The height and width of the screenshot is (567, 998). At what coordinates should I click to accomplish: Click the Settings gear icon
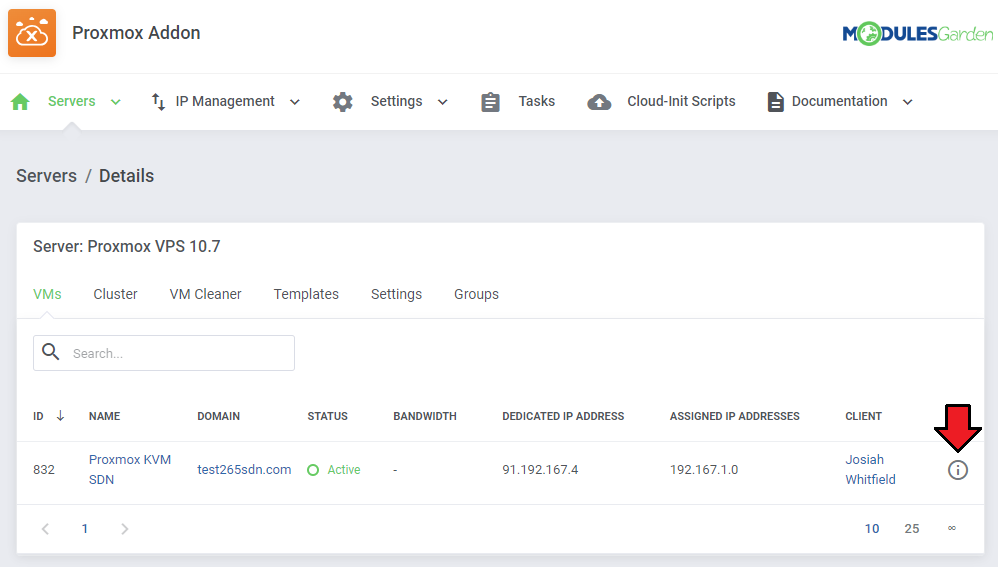pos(343,102)
